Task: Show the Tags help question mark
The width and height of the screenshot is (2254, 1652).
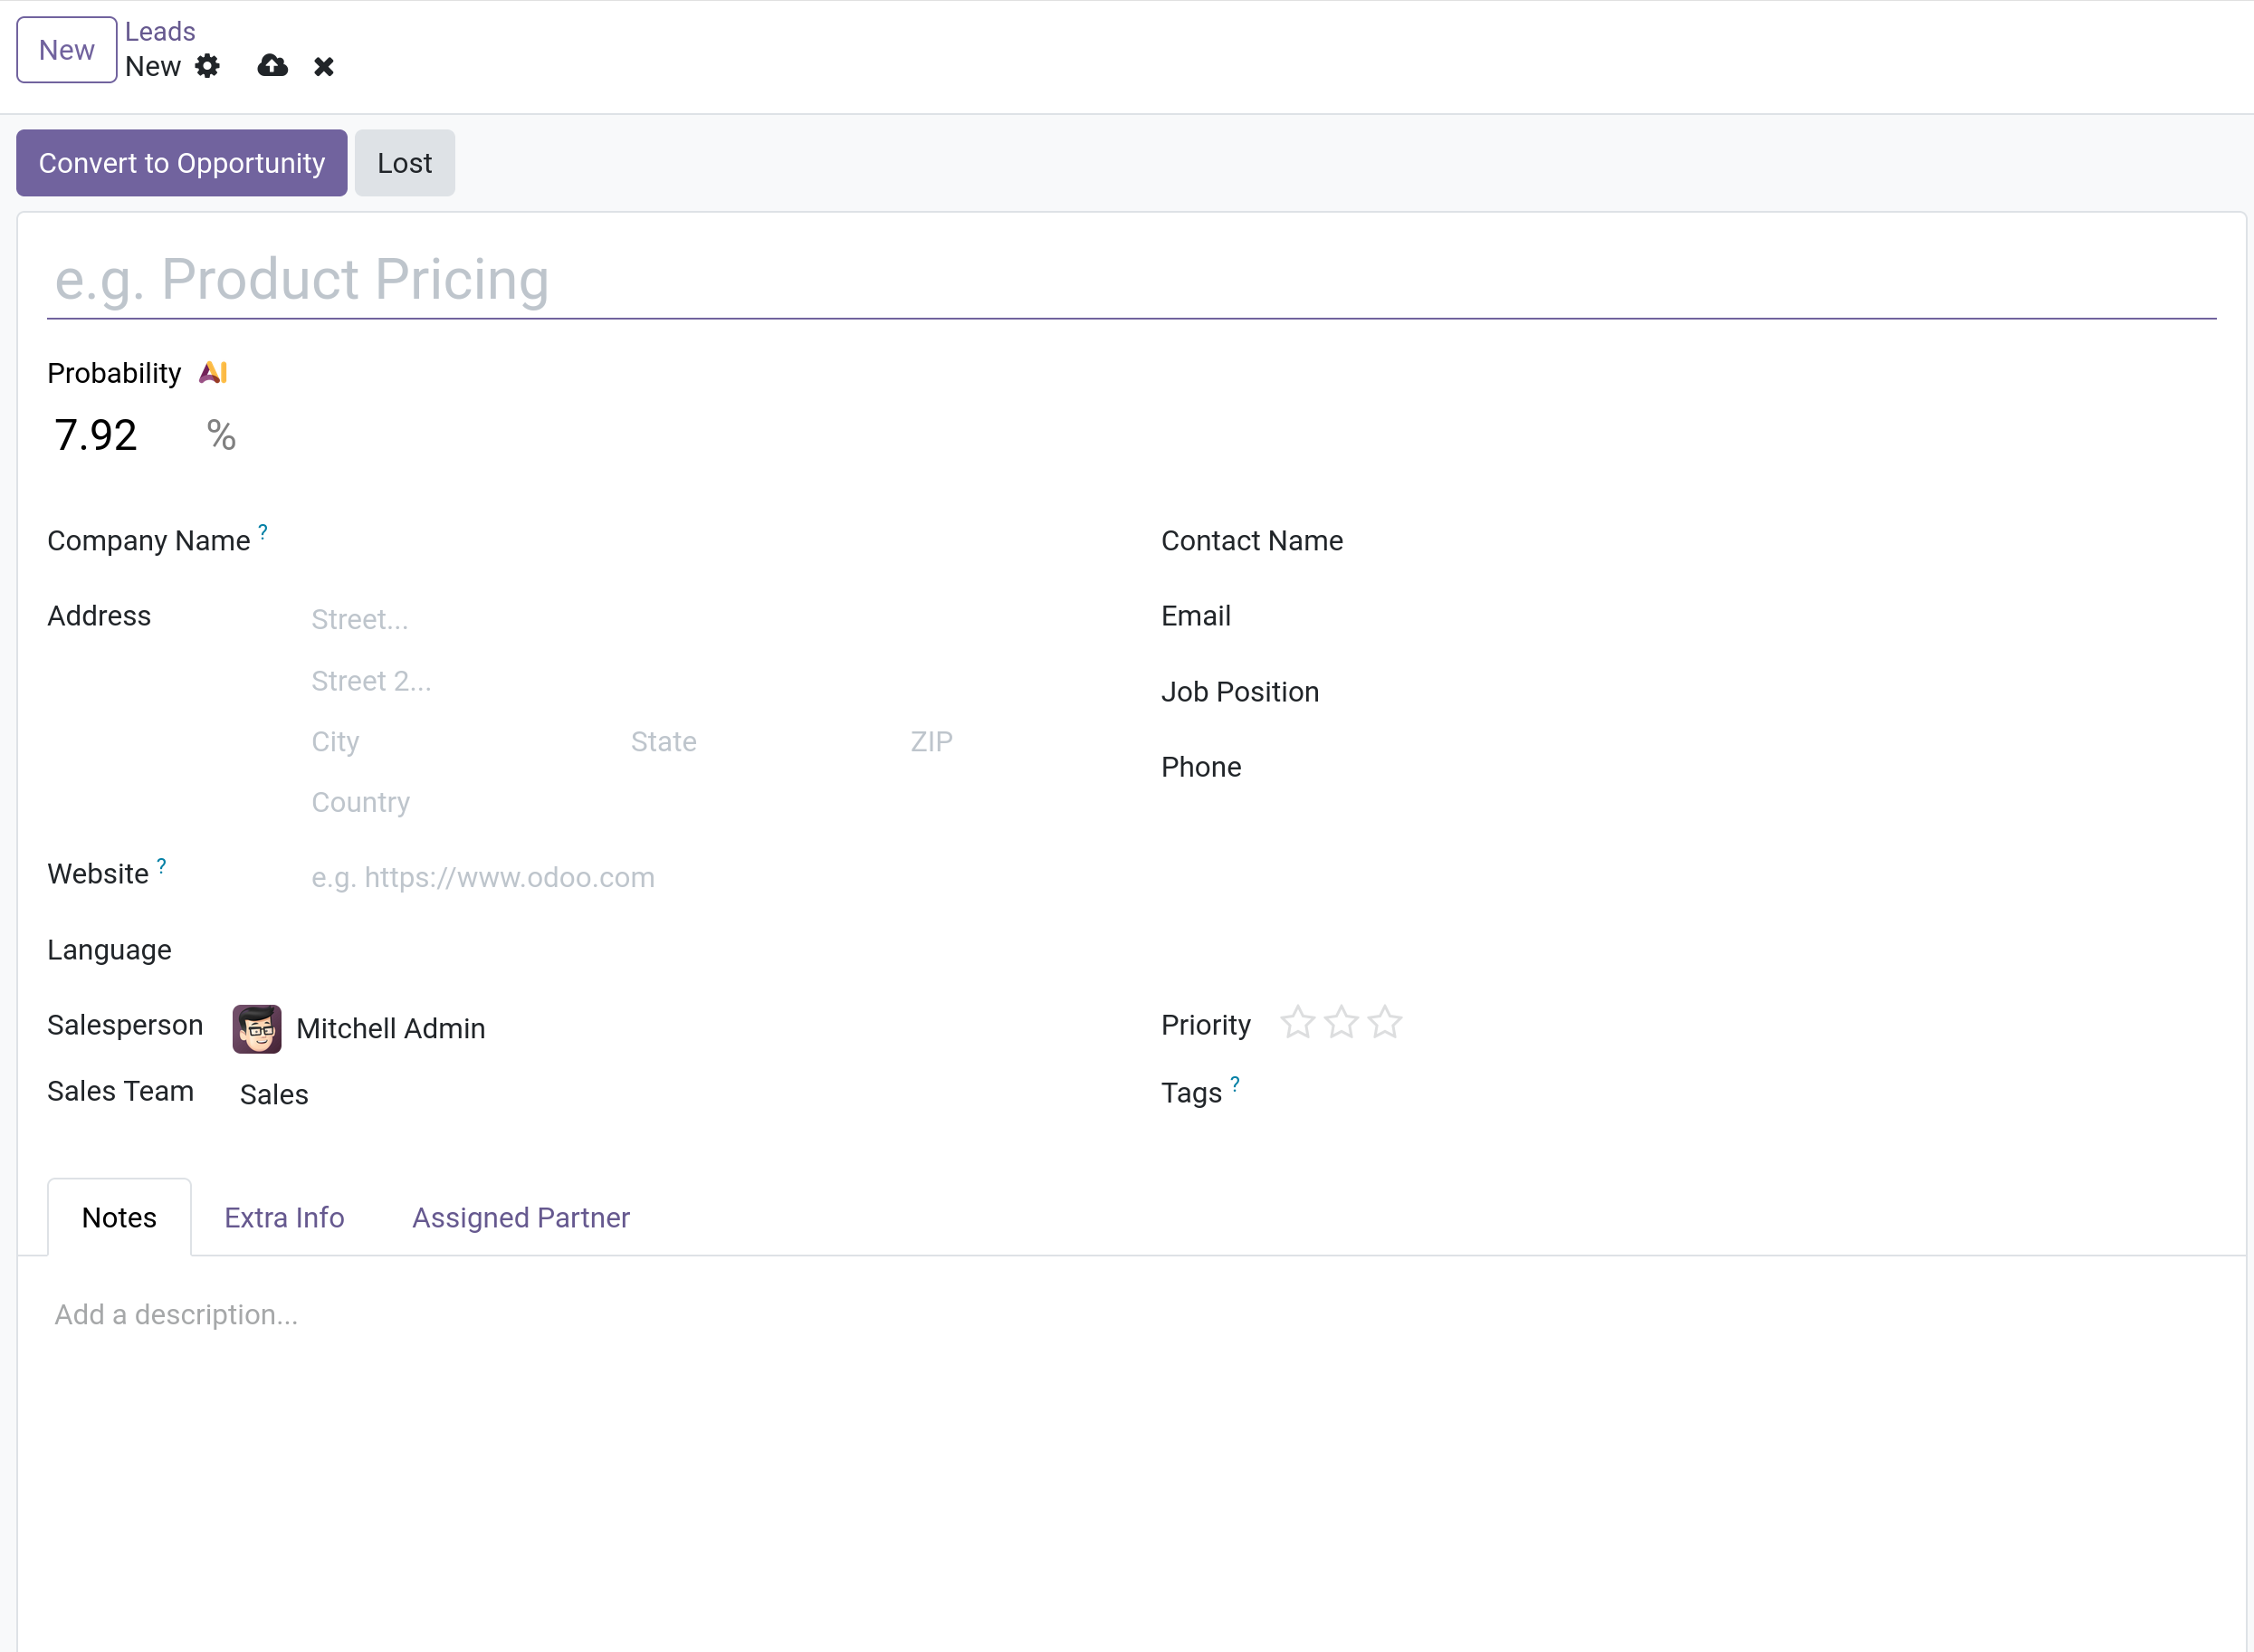Action: [1235, 1084]
